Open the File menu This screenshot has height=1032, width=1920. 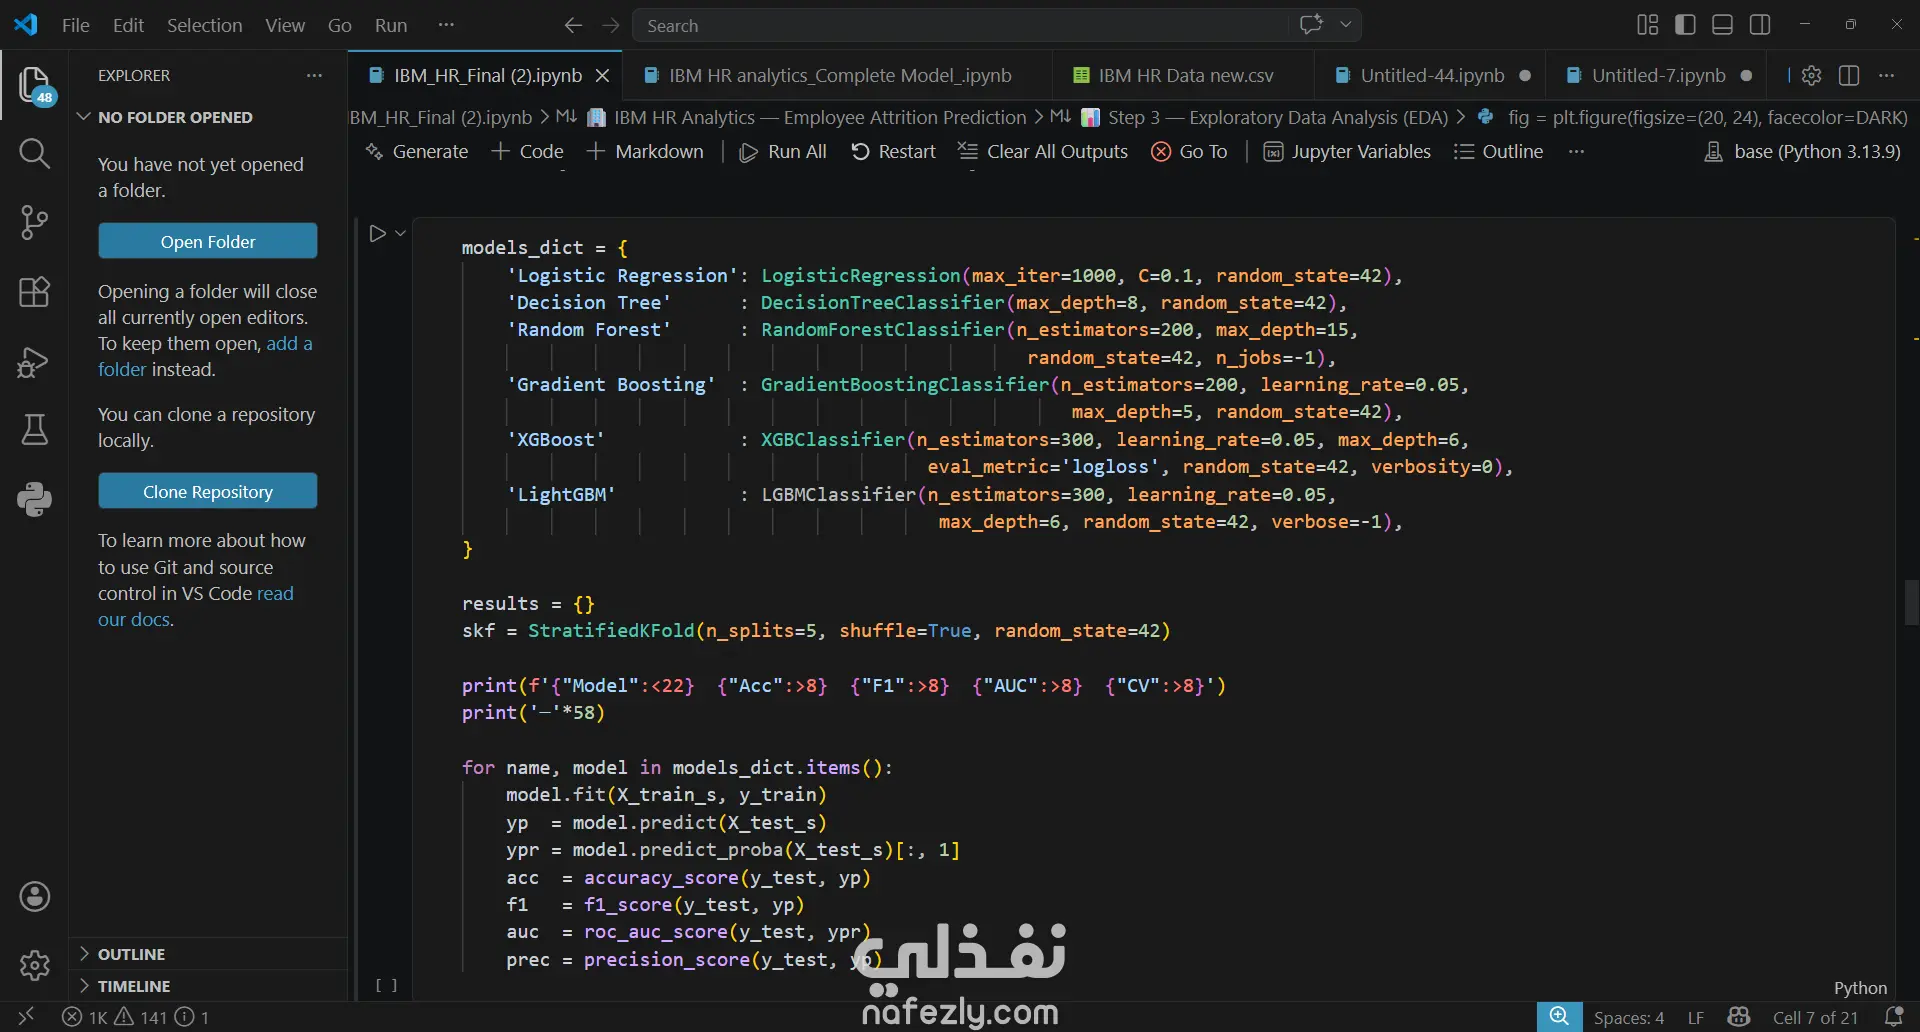[76, 25]
